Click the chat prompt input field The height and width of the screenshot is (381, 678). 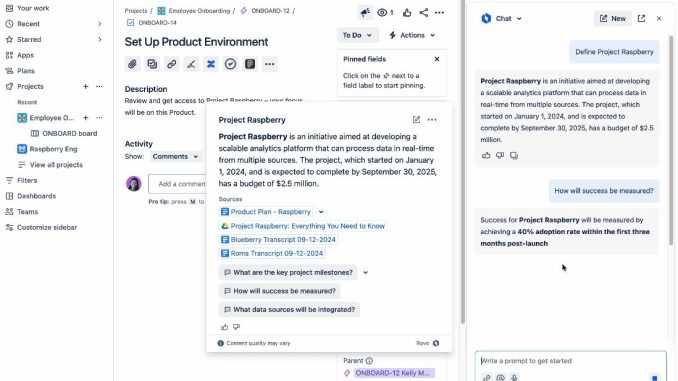[570, 361]
